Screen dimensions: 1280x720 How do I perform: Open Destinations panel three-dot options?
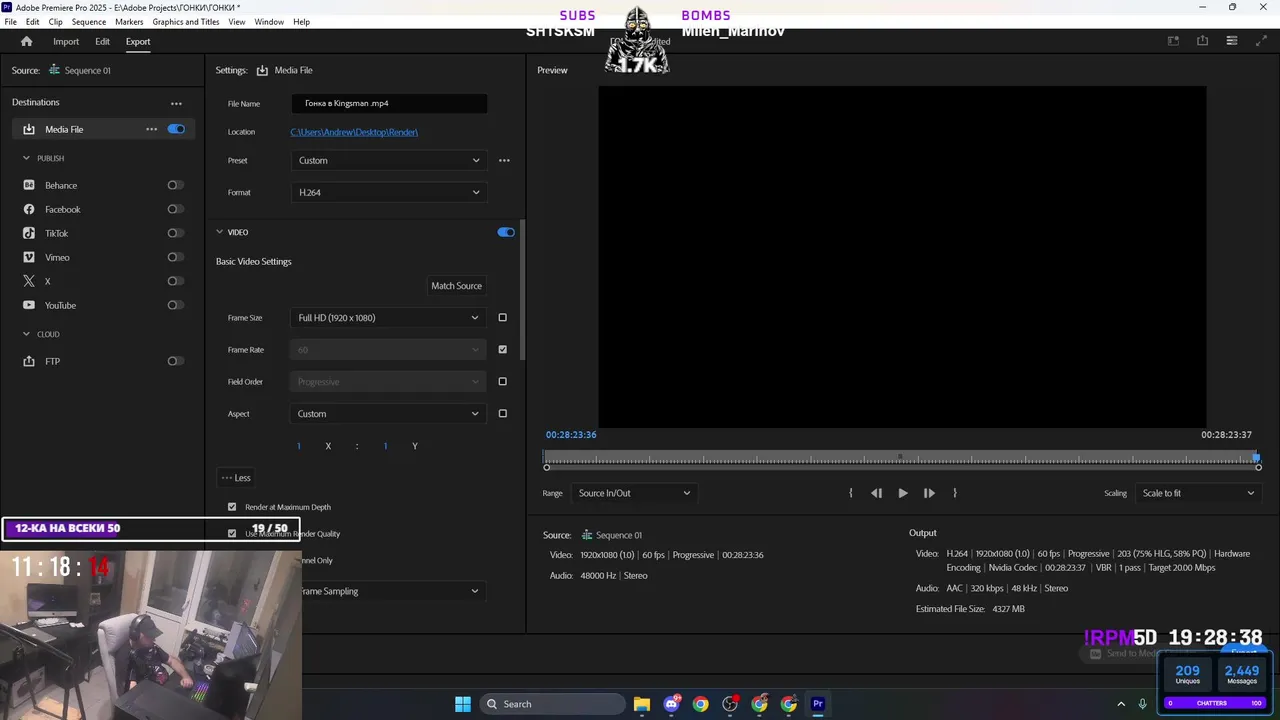pos(176,103)
